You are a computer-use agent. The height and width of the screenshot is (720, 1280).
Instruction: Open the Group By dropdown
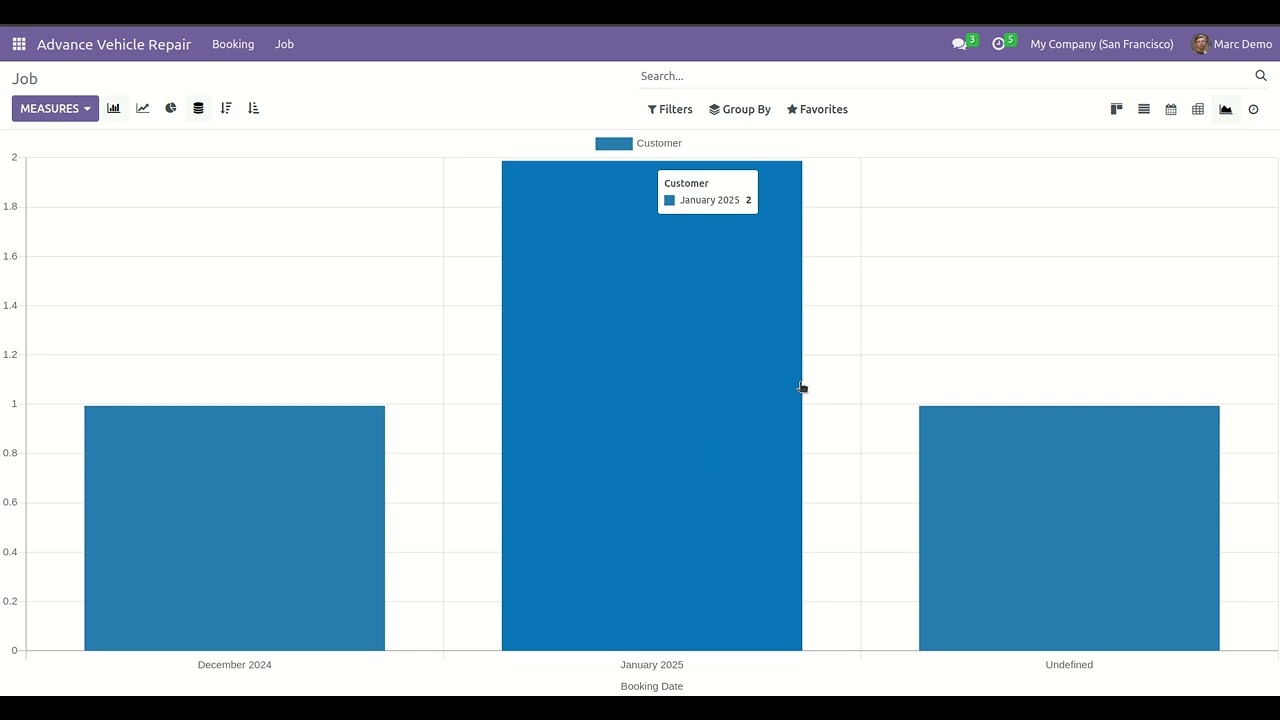pos(740,109)
